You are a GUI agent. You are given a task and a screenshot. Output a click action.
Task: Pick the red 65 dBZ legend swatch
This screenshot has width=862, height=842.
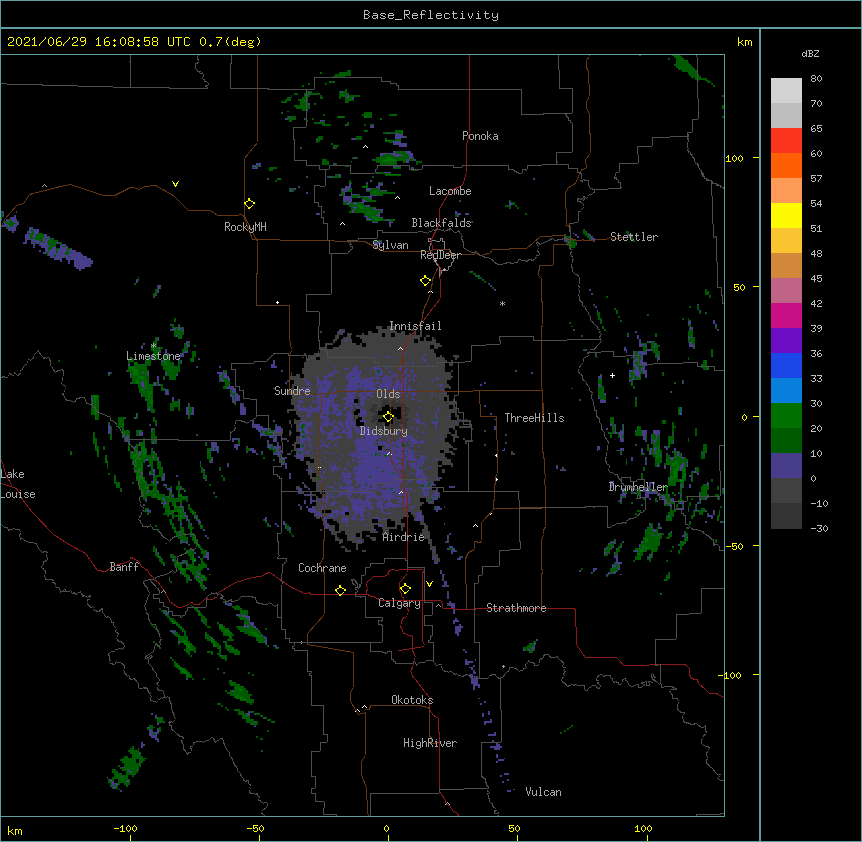click(x=786, y=141)
